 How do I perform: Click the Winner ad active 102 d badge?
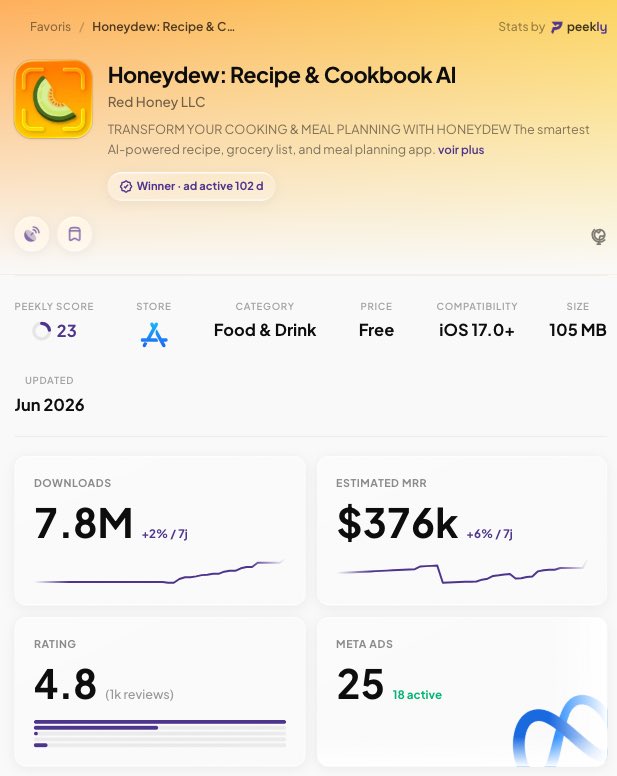tap(191, 186)
